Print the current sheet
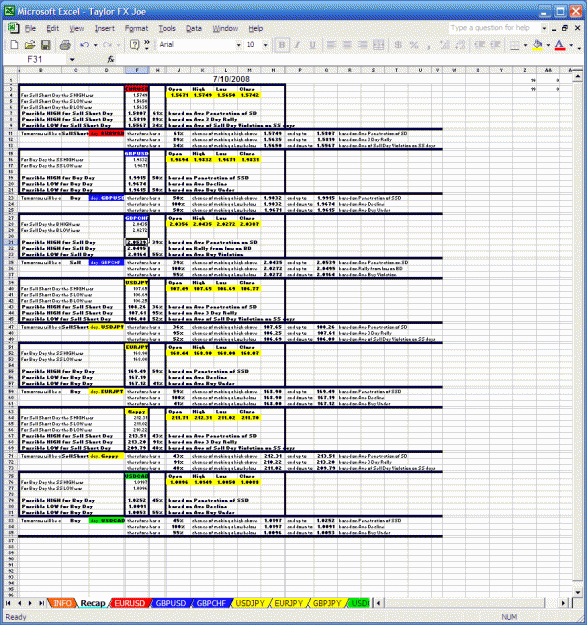 (x=65, y=45)
